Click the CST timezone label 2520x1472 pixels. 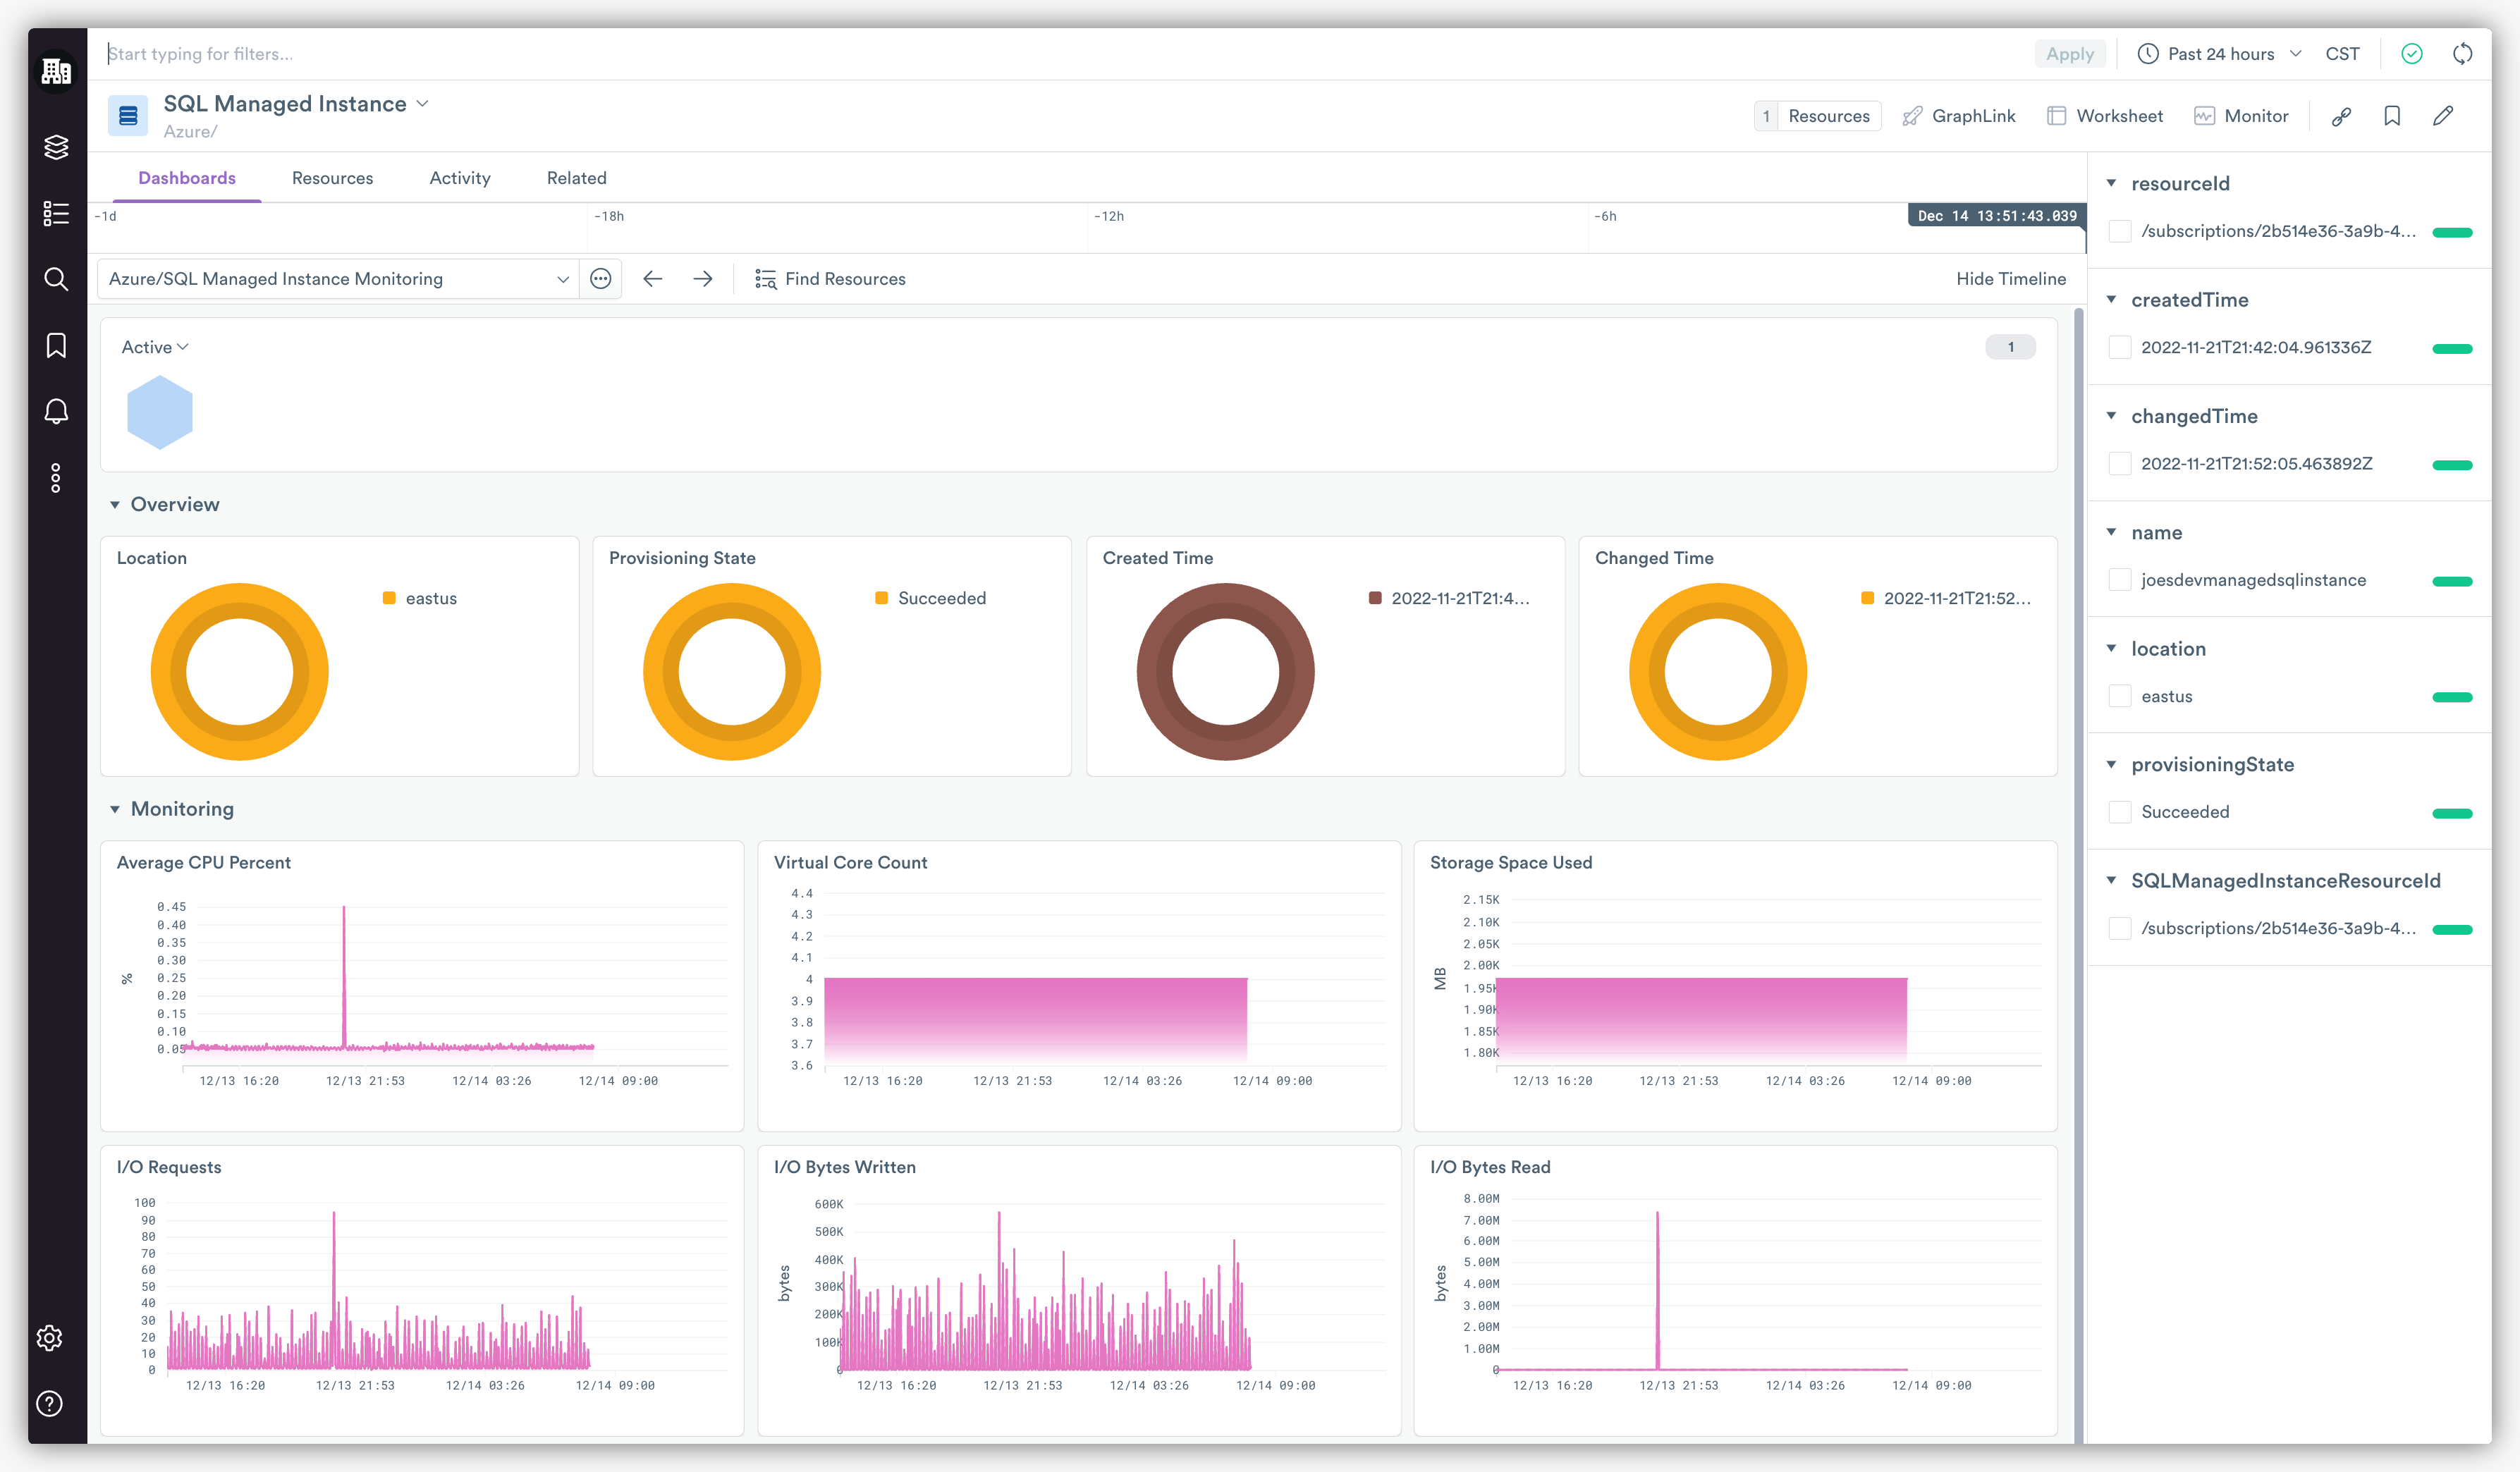pyautogui.click(x=2342, y=54)
